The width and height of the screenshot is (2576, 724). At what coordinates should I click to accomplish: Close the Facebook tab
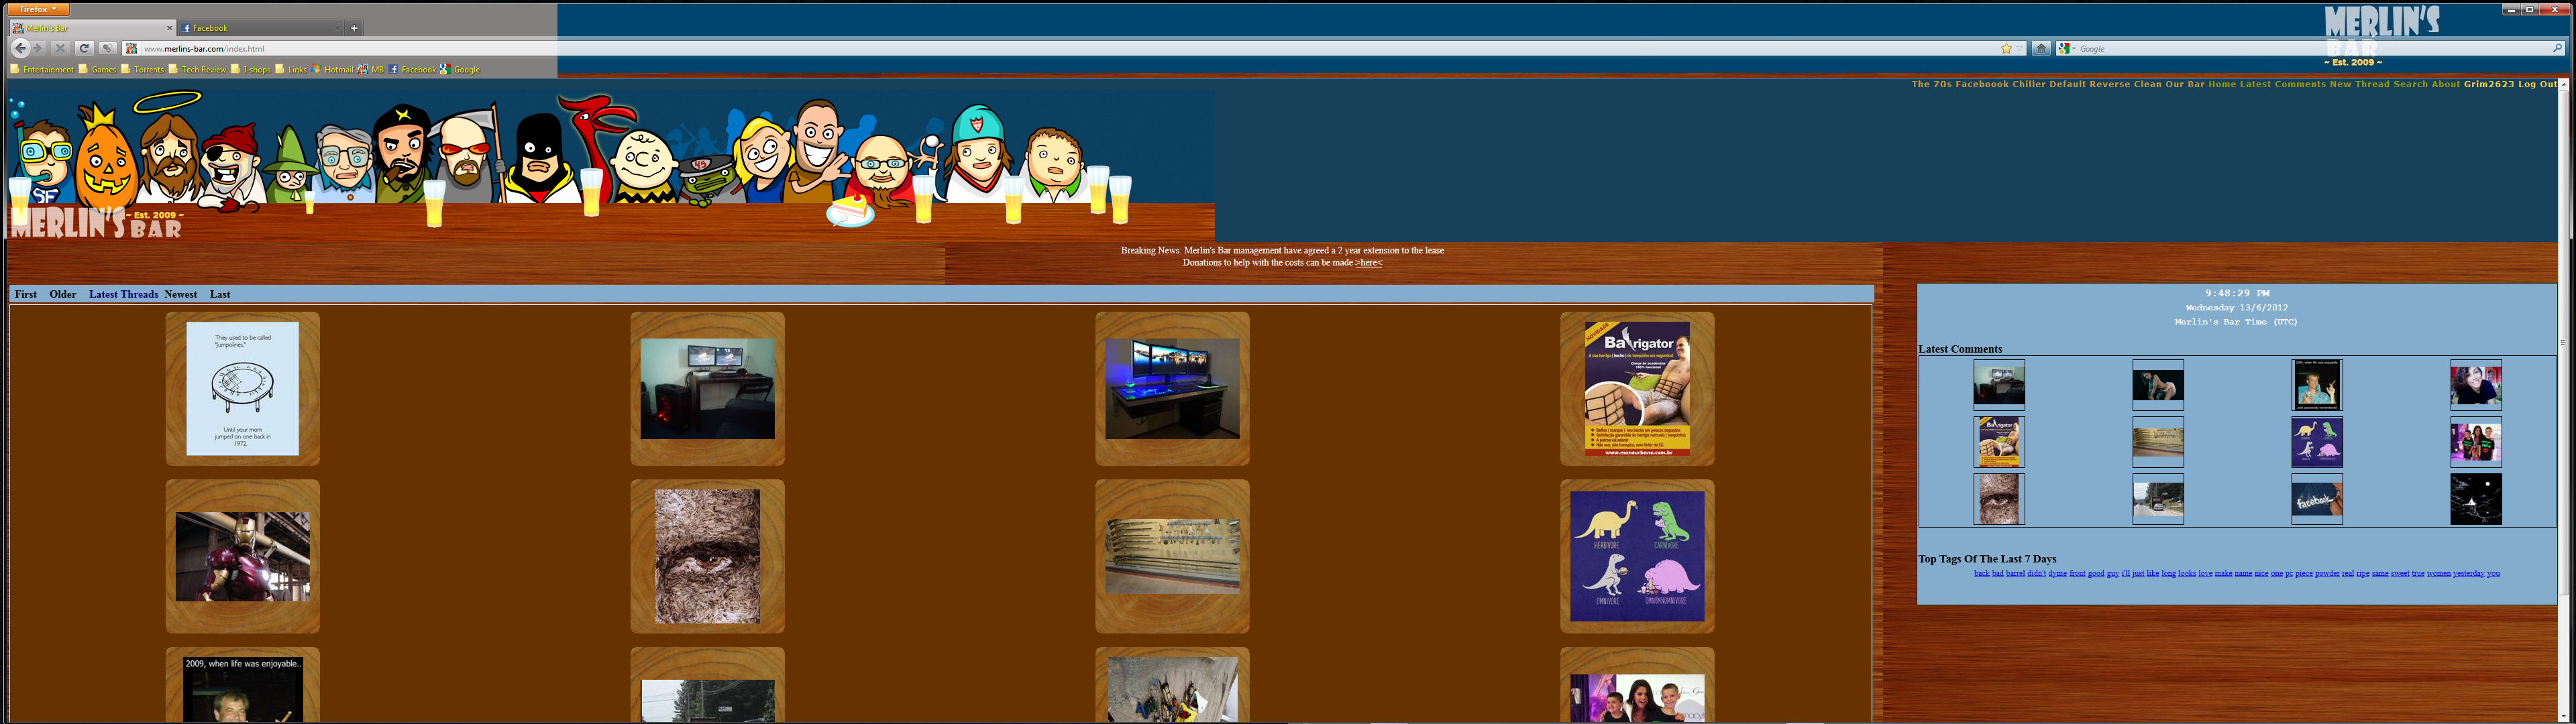[x=338, y=28]
